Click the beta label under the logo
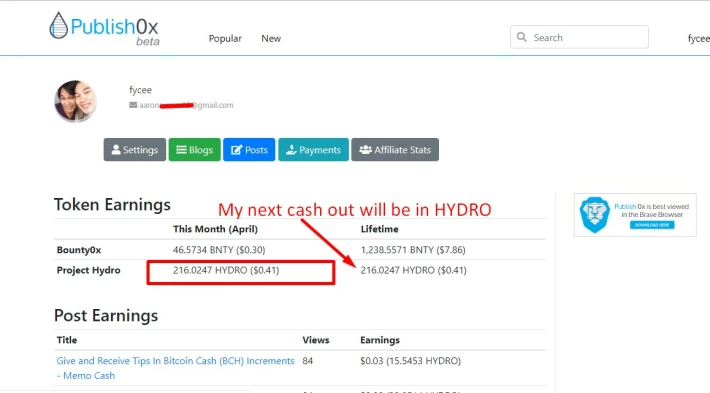The image size is (710, 393). [148, 42]
